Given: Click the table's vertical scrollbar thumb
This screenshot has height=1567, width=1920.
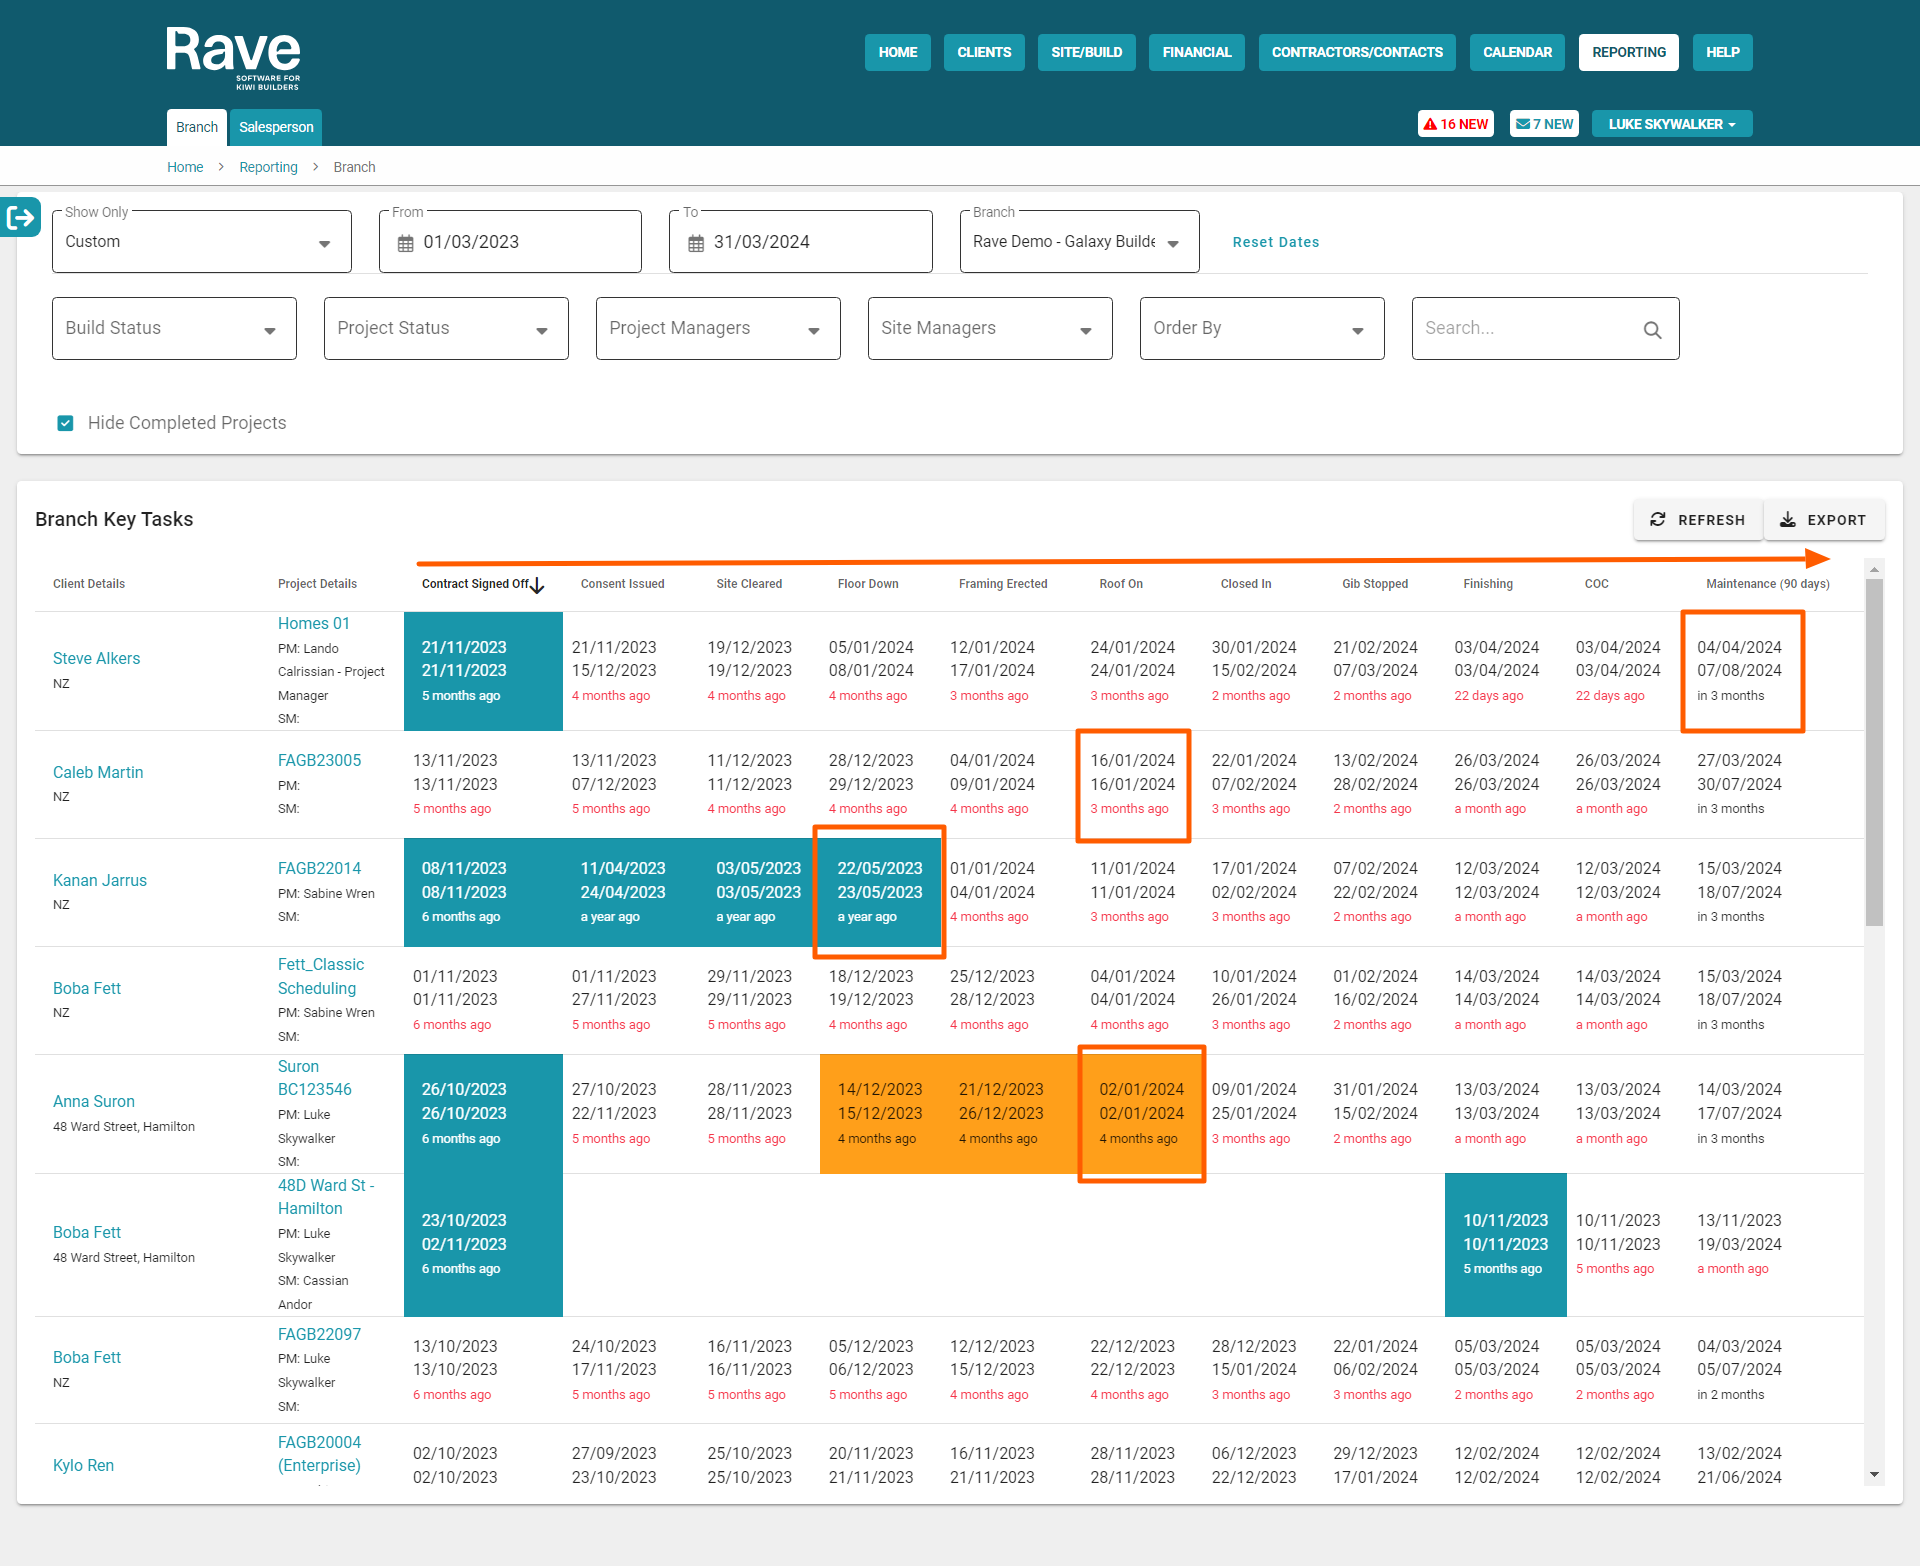Looking at the screenshot, I should [x=1874, y=750].
